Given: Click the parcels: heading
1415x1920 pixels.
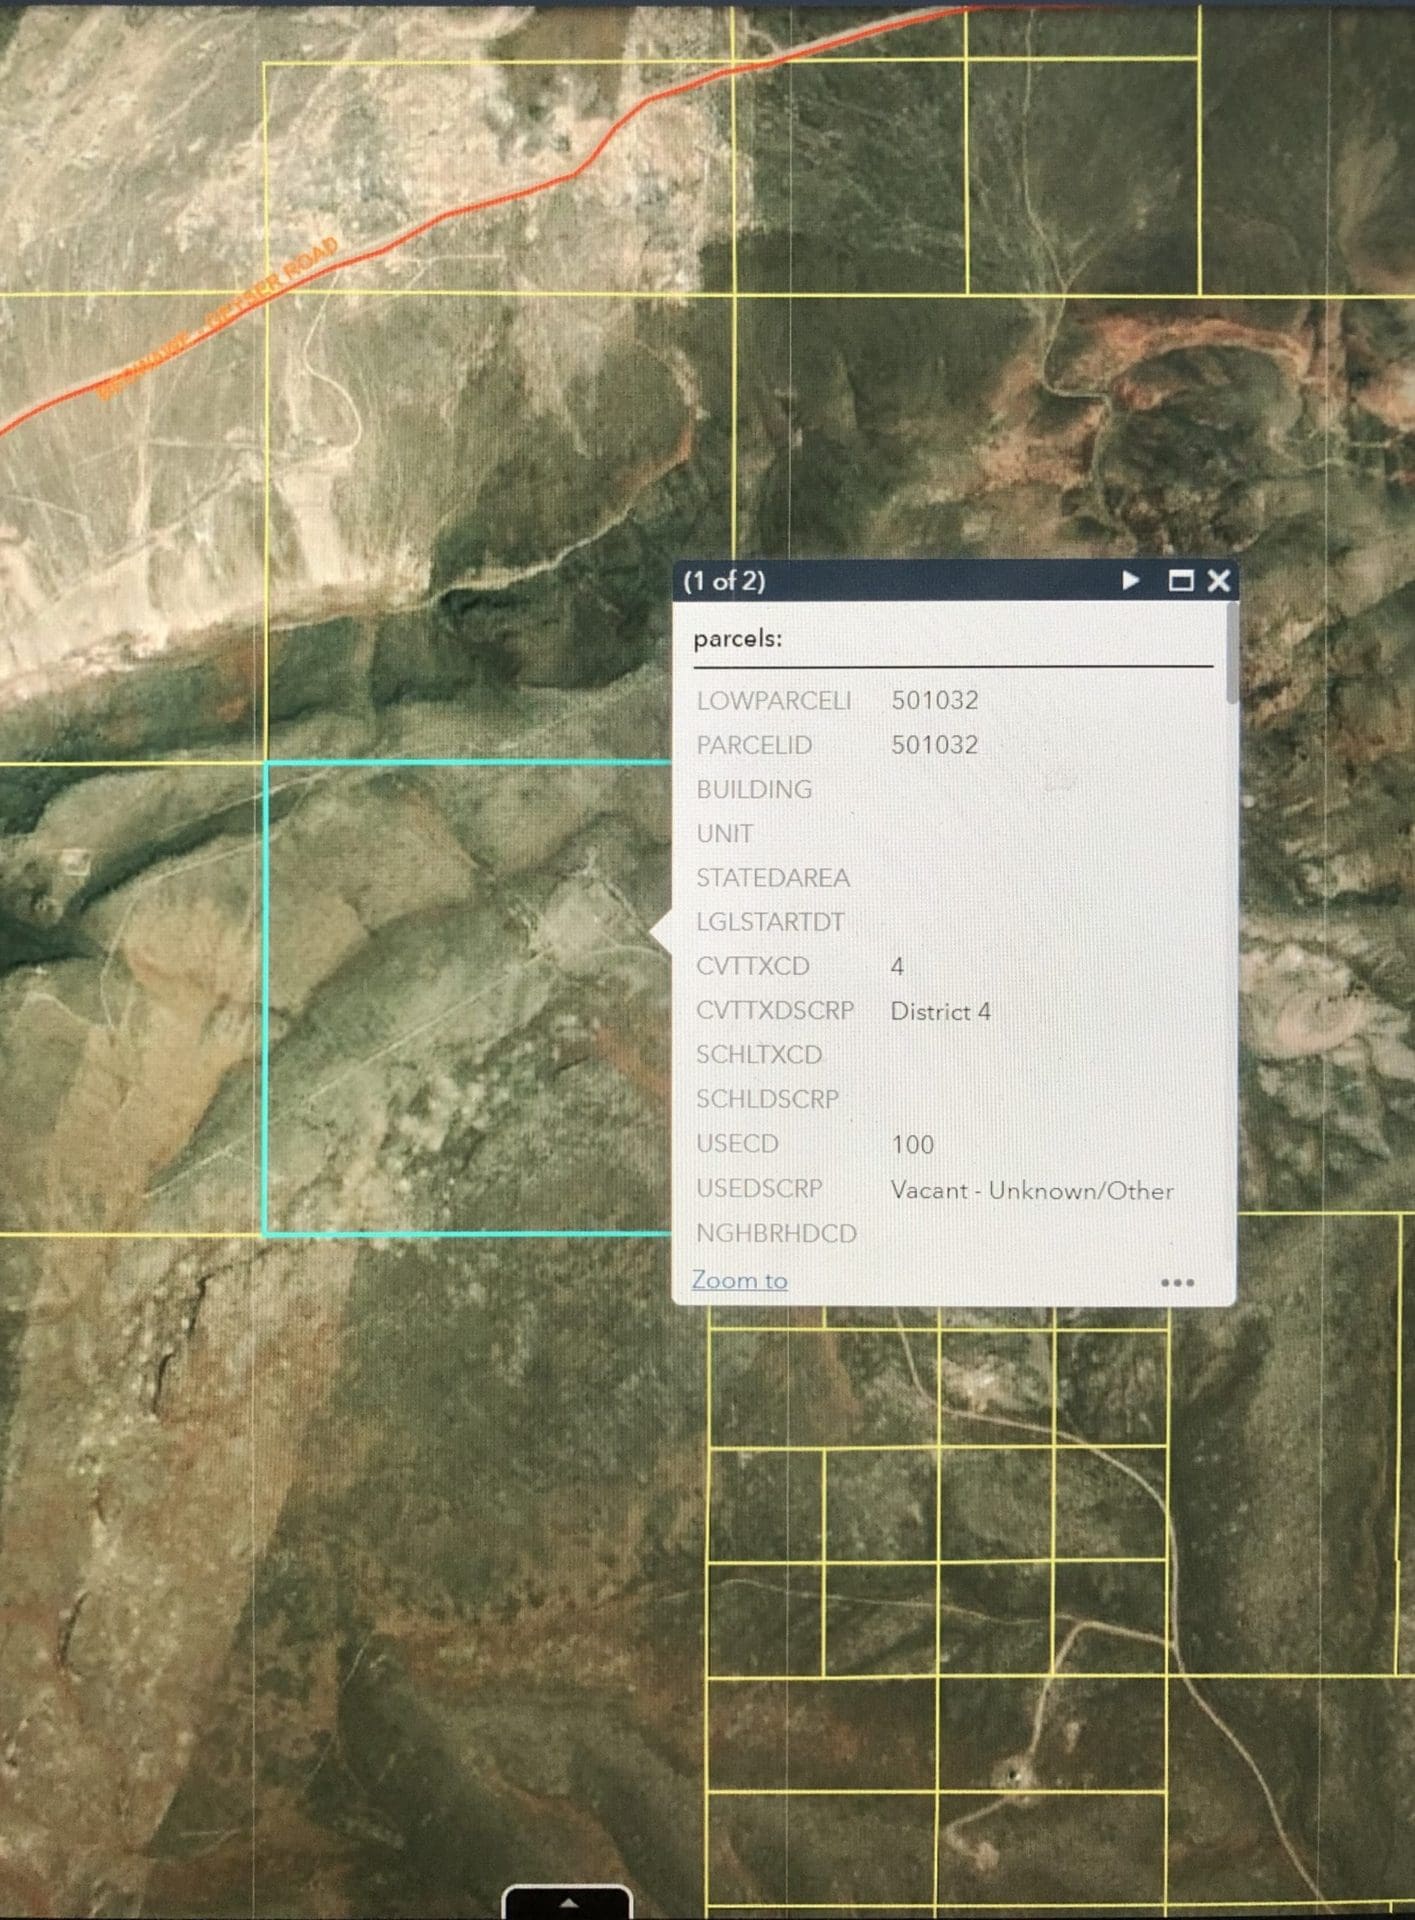Looking at the screenshot, I should pos(738,638).
